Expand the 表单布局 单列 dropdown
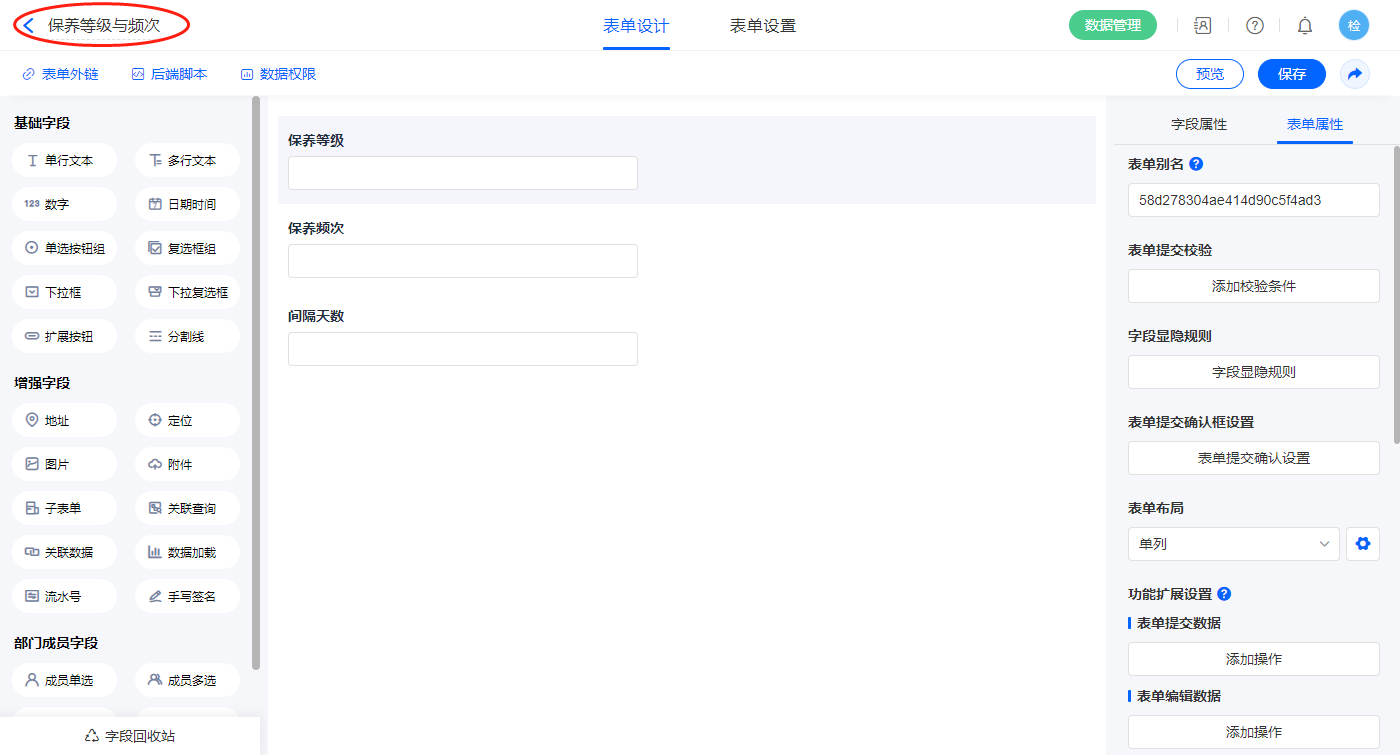The width and height of the screenshot is (1400, 755). coord(1233,544)
